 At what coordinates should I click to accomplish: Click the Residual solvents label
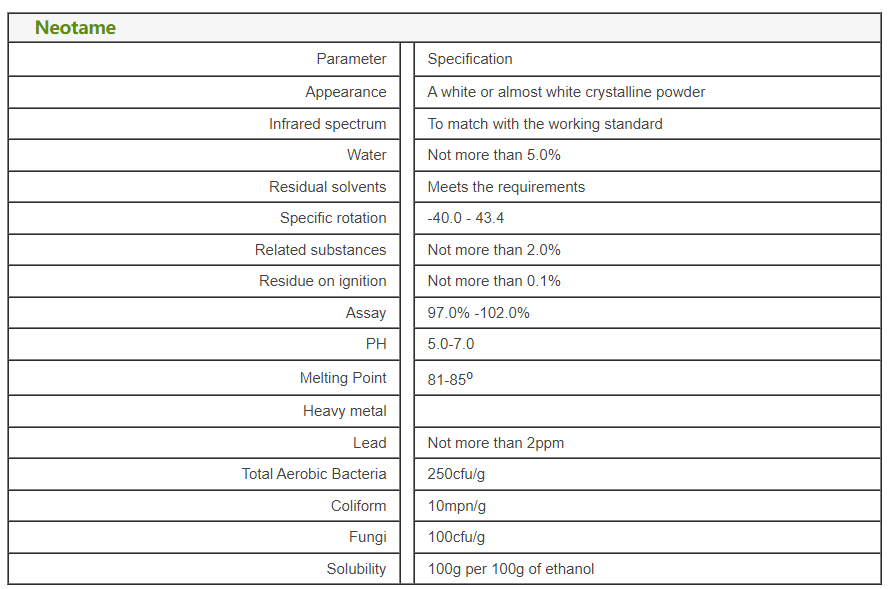(327, 187)
